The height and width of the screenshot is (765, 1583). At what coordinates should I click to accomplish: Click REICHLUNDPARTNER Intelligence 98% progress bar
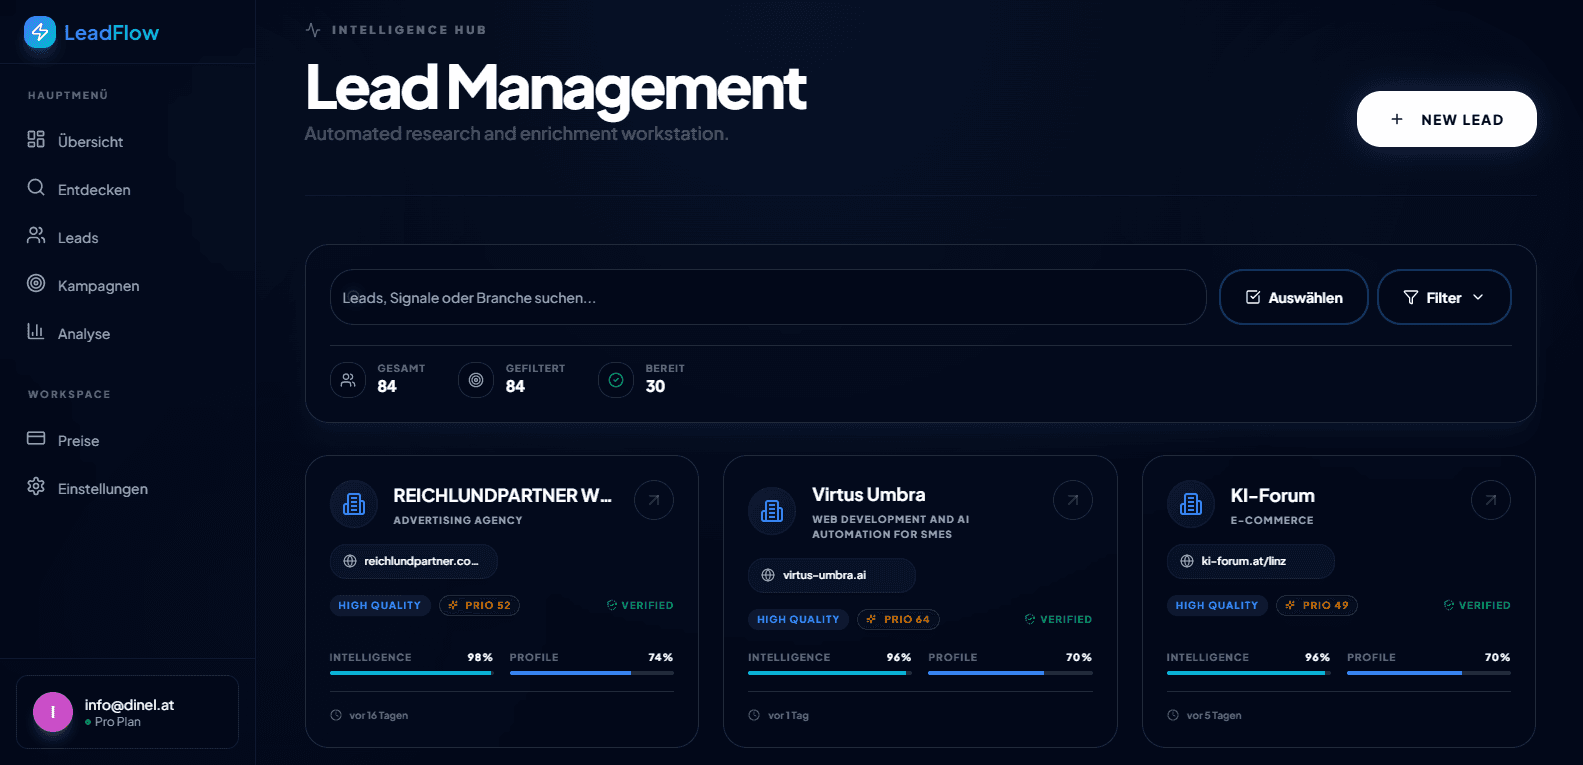coord(411,673)
